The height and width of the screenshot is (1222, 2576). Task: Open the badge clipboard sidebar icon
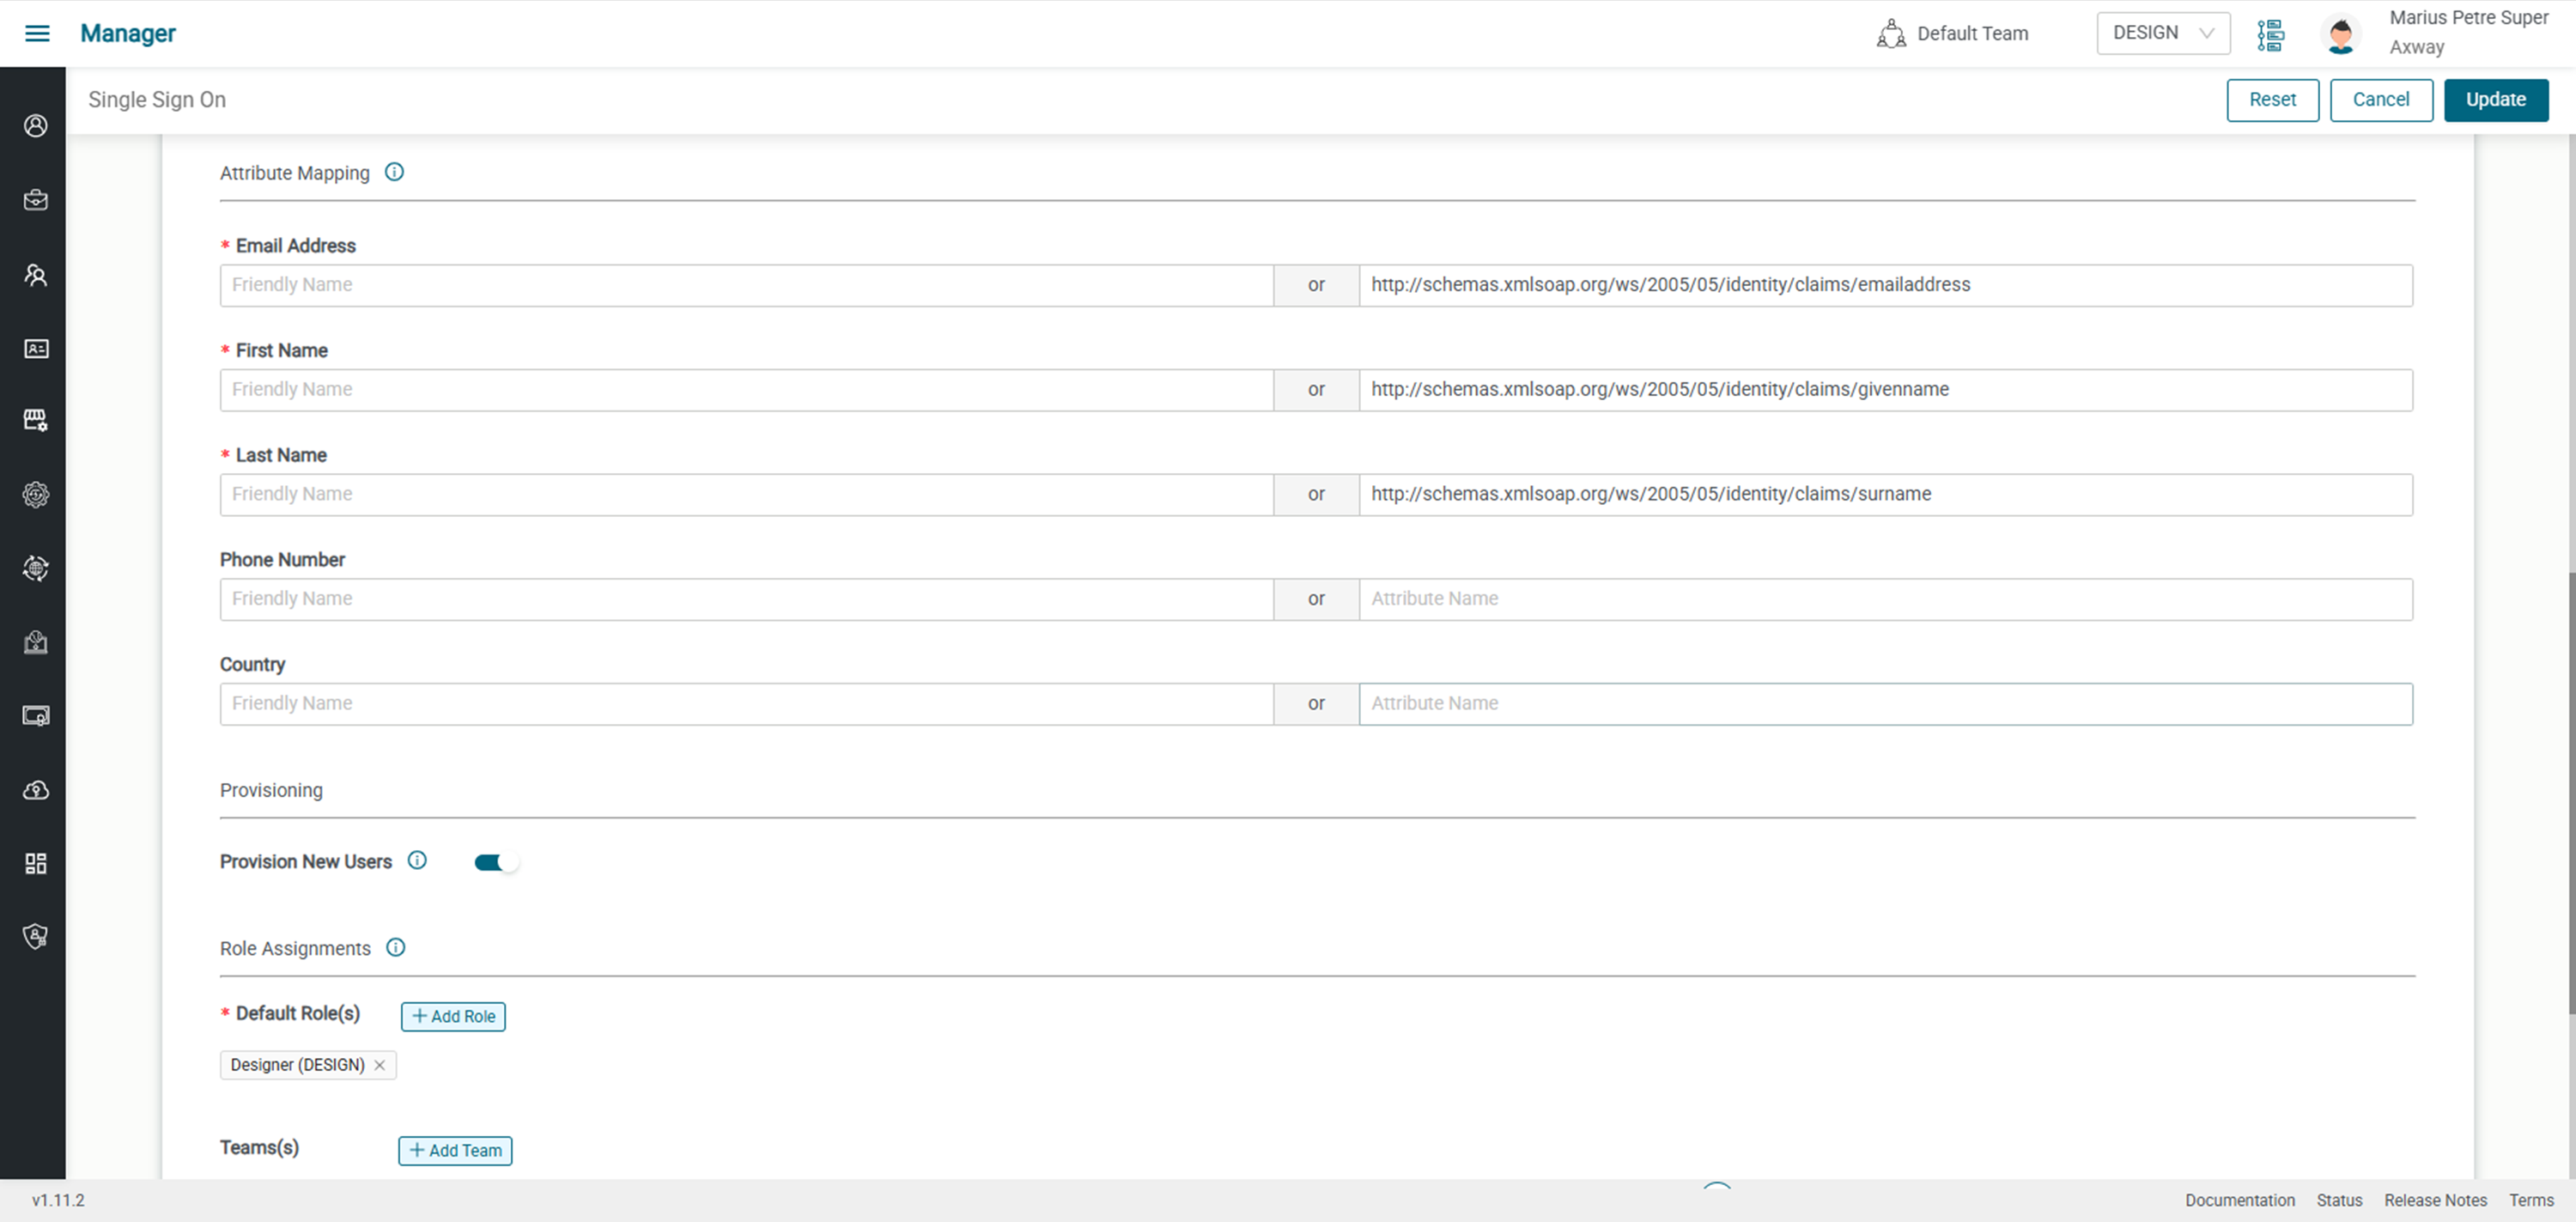tap(36, 642)
